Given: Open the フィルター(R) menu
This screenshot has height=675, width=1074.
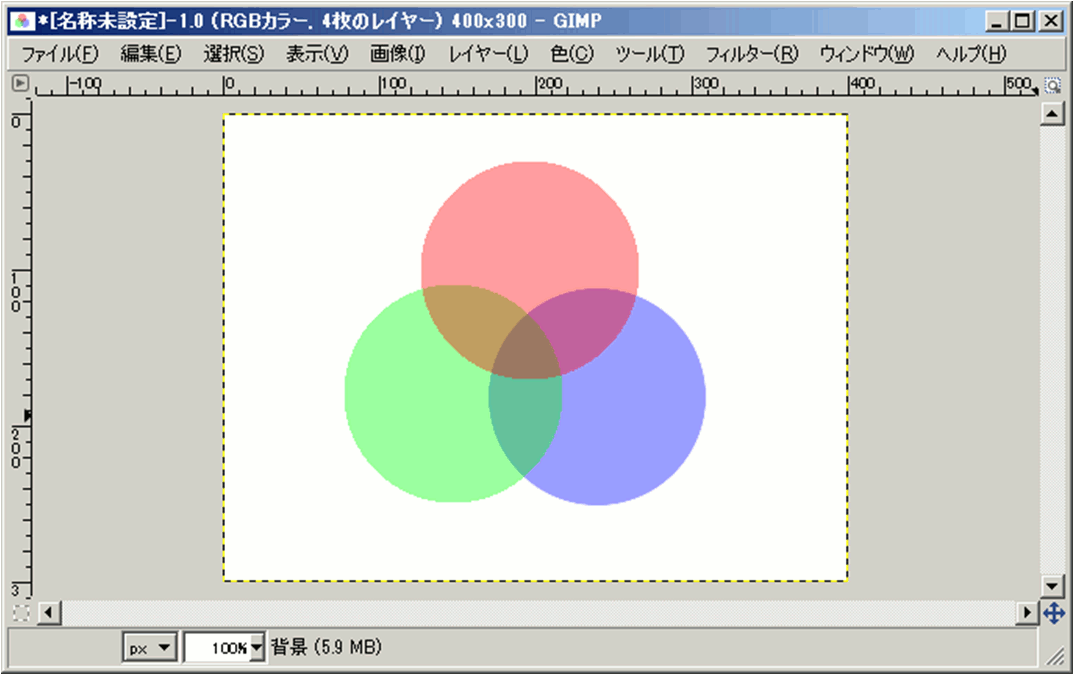Looking at the screenshot, I should click(x=752, y=54).
